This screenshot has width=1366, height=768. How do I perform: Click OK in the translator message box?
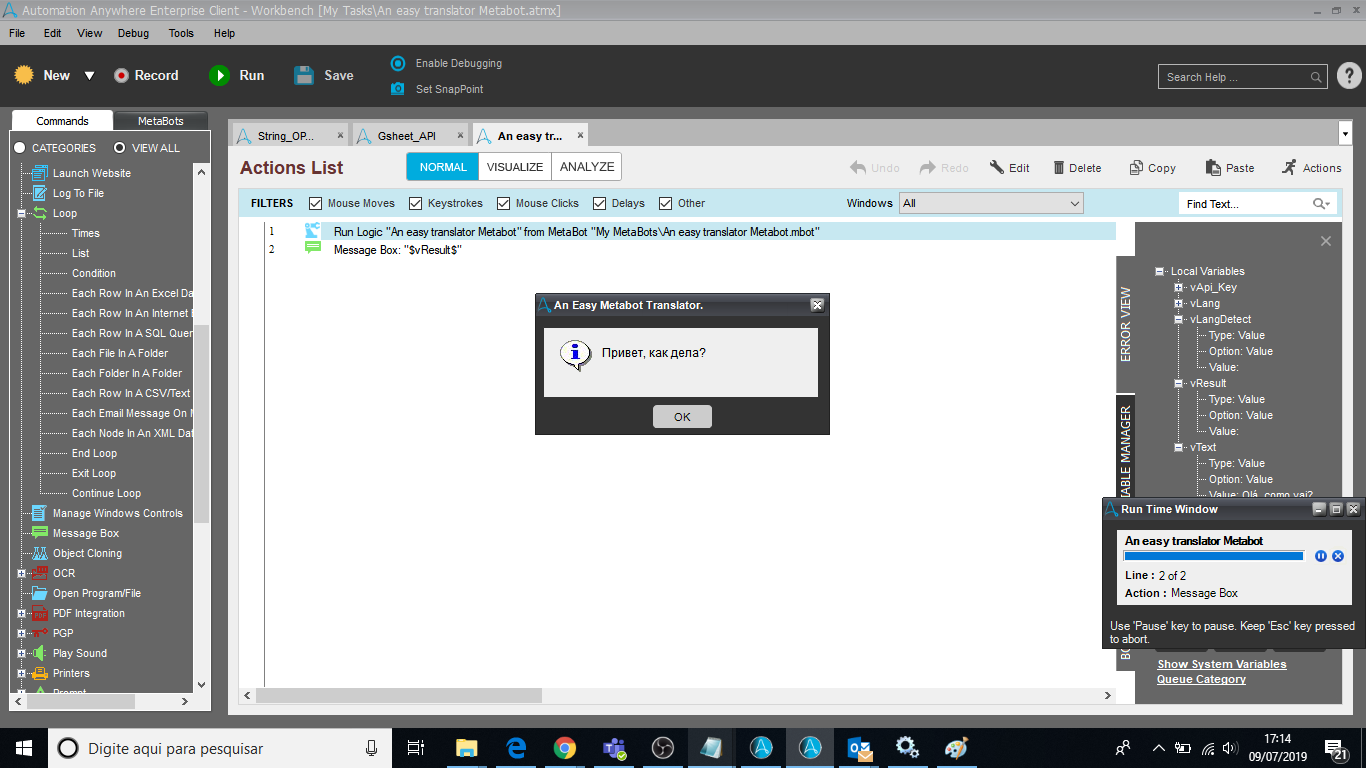[682, 417]
